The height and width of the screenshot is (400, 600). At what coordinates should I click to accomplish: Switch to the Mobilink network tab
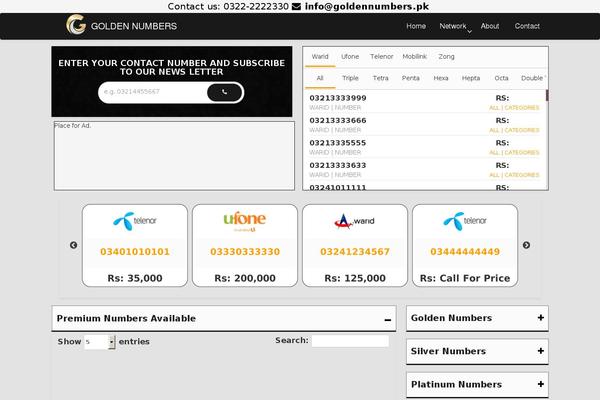[x=414, y=57]
